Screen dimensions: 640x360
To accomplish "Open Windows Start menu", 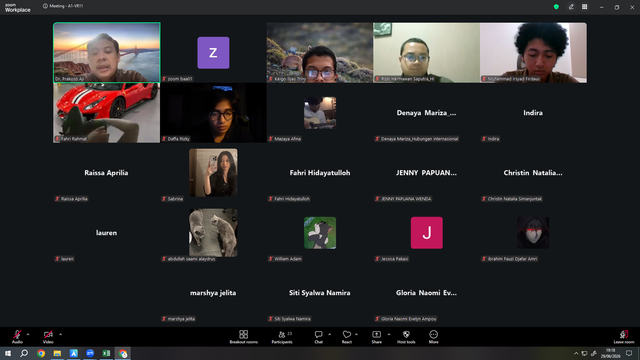I will pyautogui.click(x=8, y=353).
